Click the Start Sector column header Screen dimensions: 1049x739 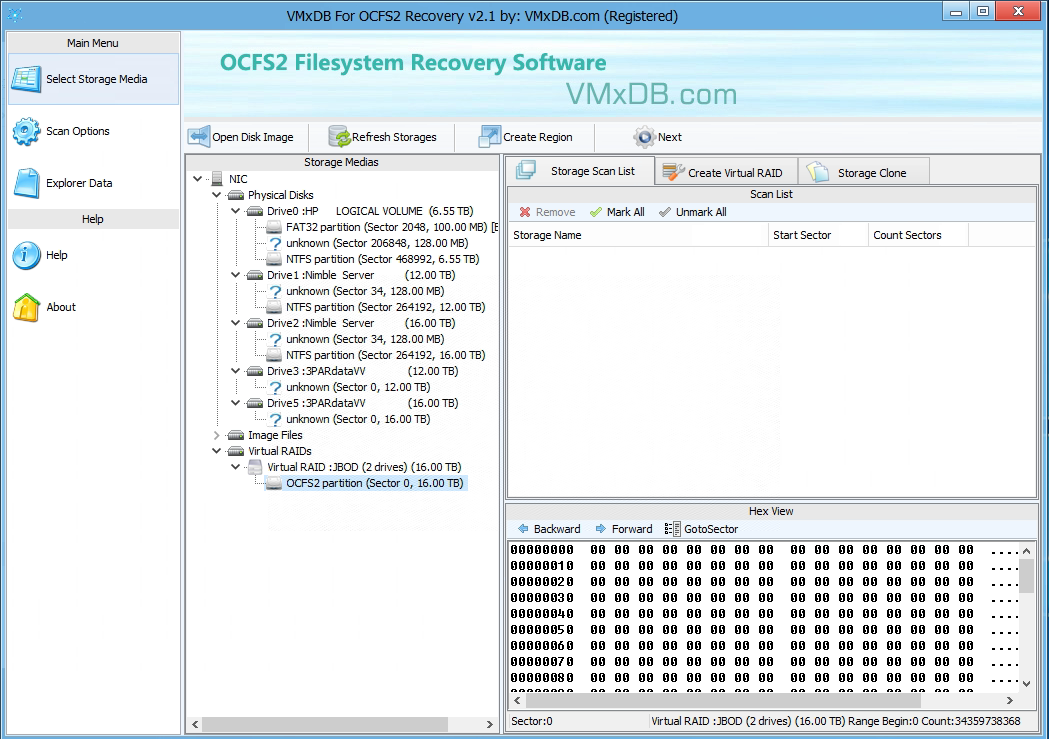818,235
